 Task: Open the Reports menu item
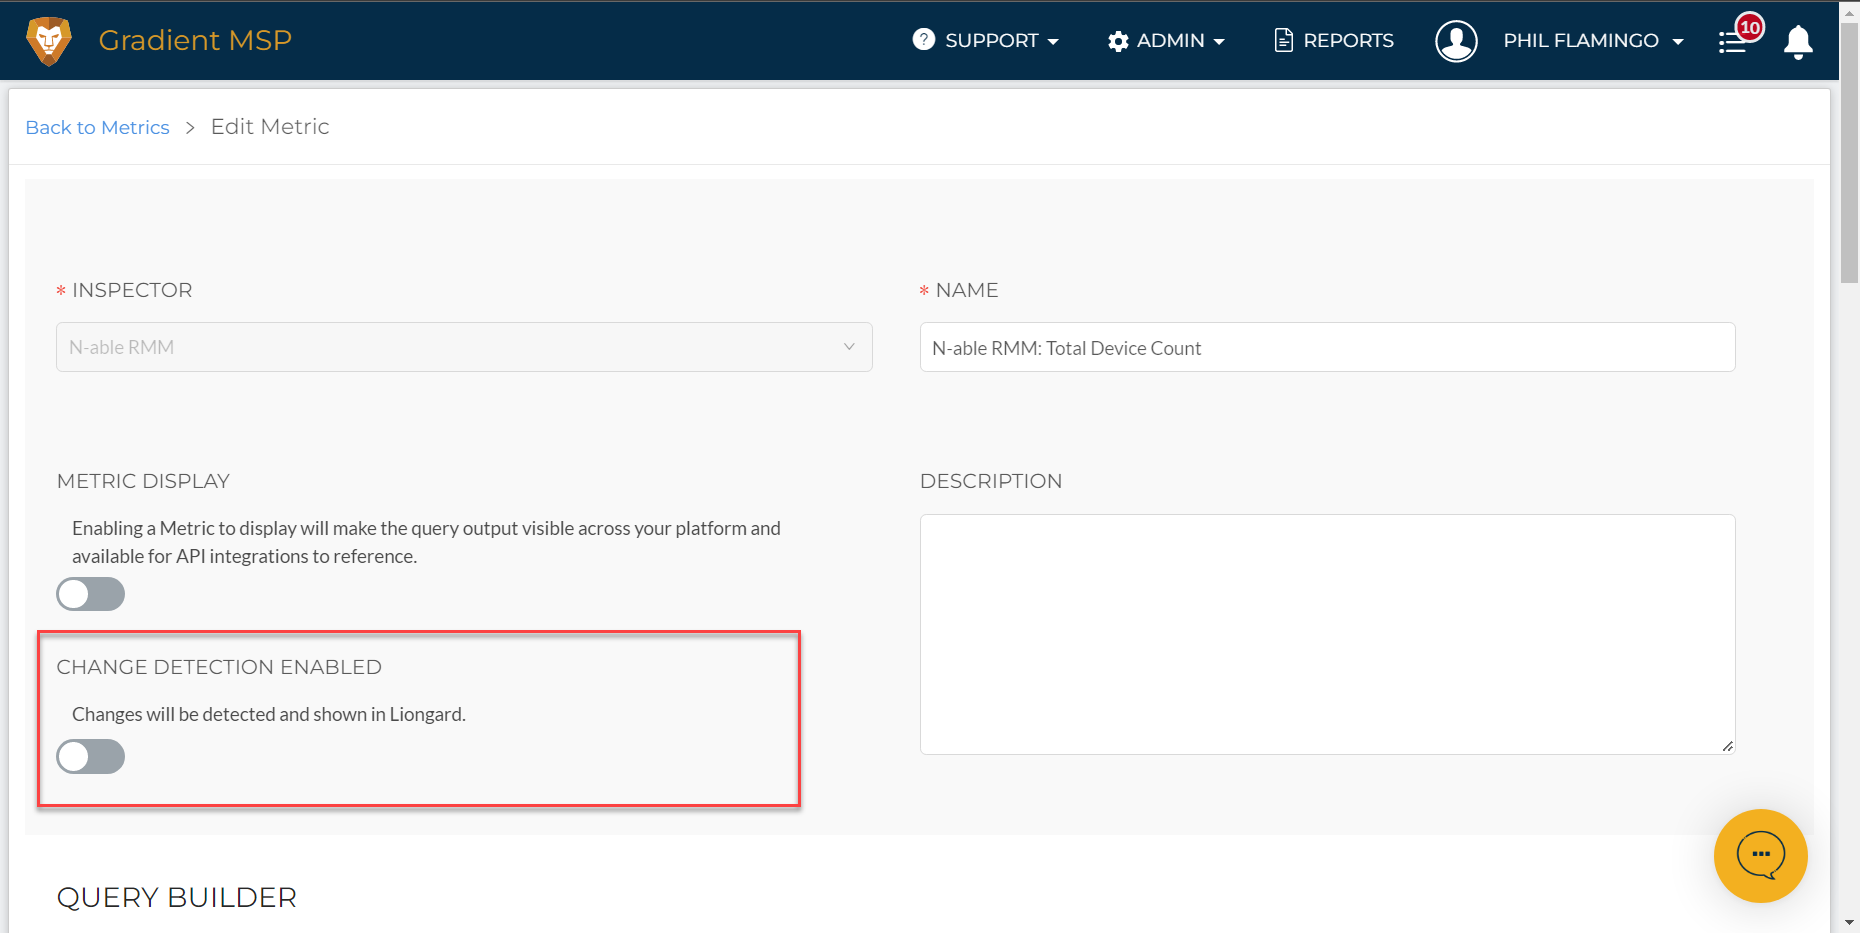[1334, 41]
